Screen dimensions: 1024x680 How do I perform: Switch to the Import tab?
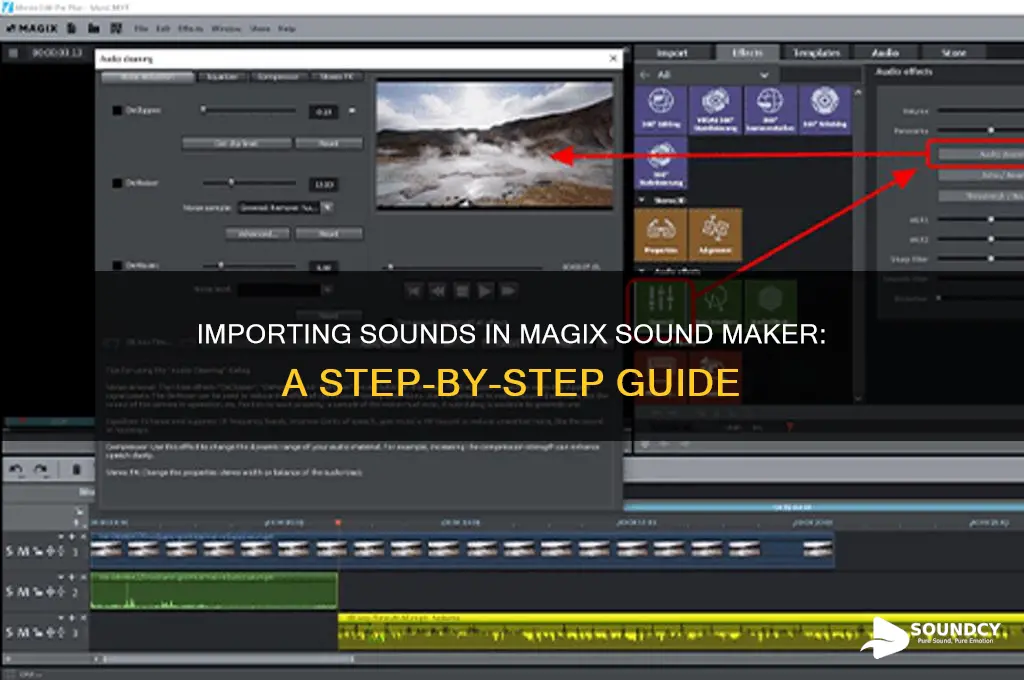(672, 53)
